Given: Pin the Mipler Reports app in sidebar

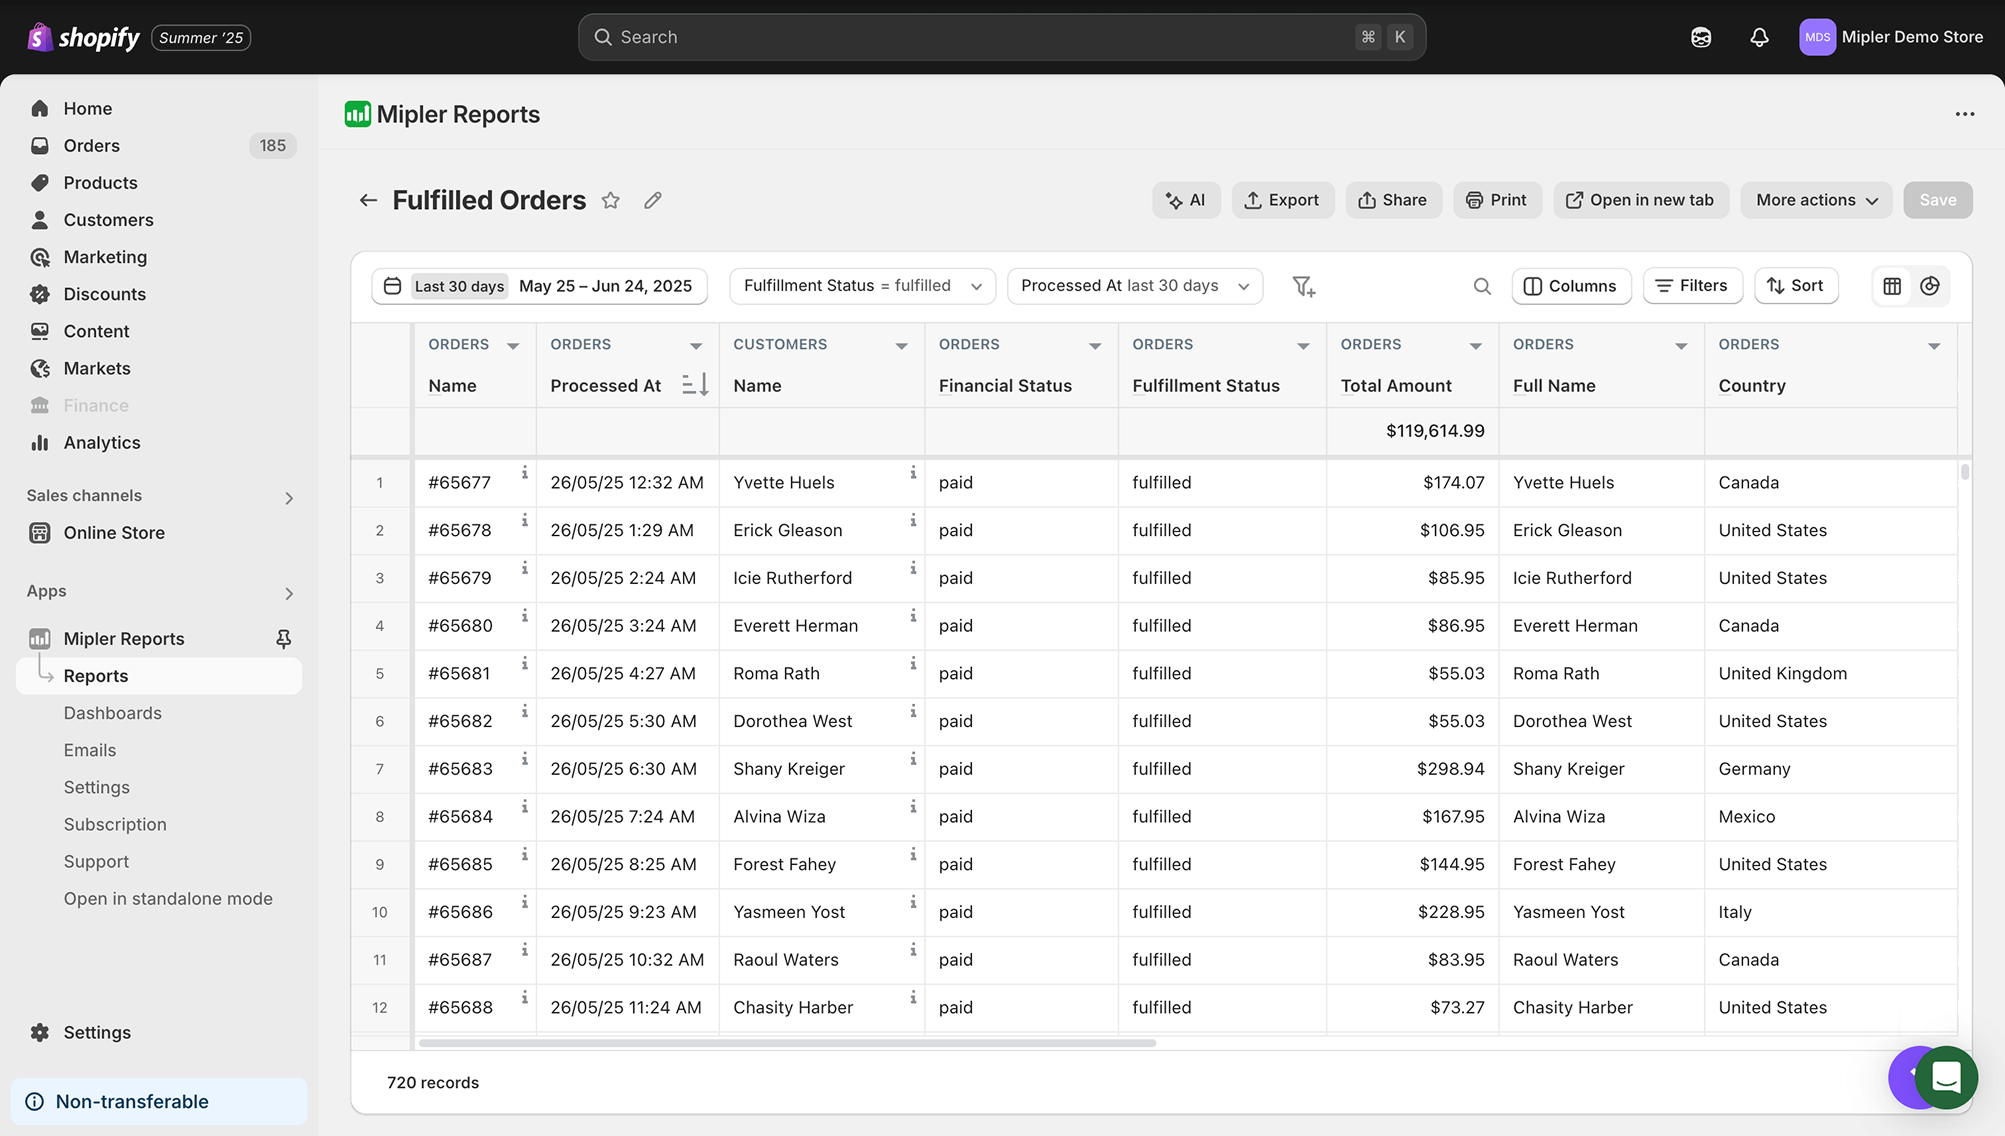Looking at the screenshot, I should 283,638.
